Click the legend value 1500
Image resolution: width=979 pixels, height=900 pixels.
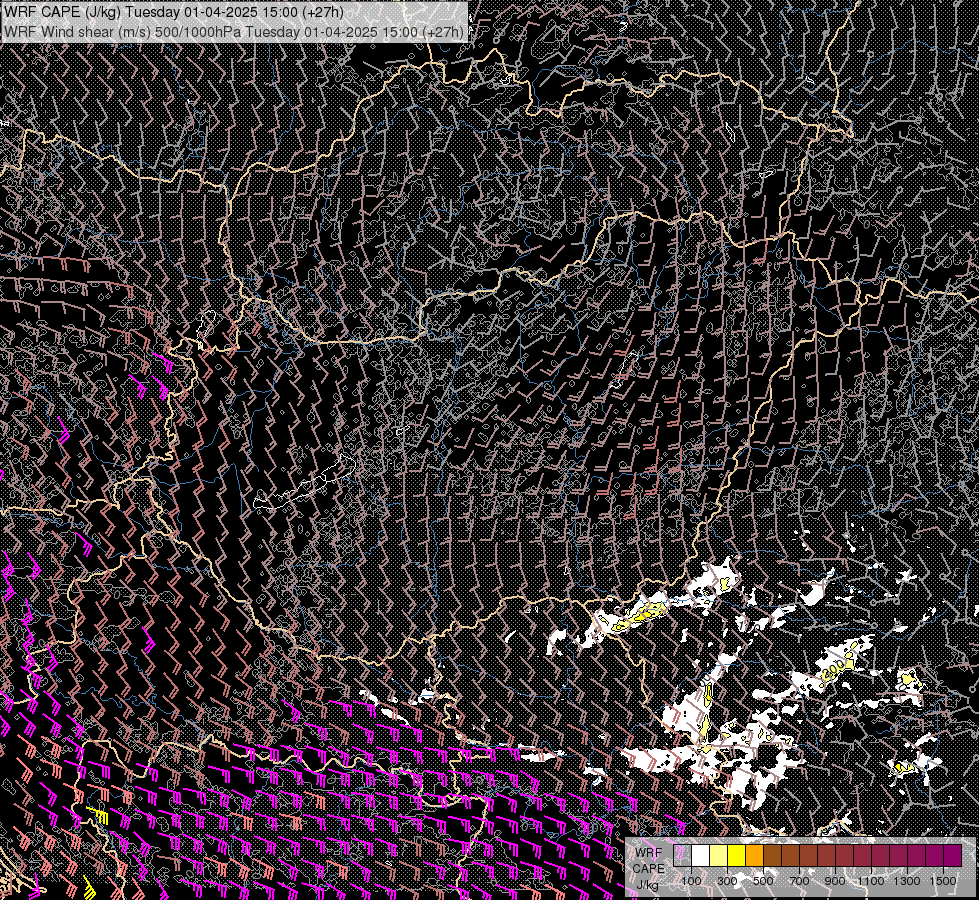click(x=943, y=881)
